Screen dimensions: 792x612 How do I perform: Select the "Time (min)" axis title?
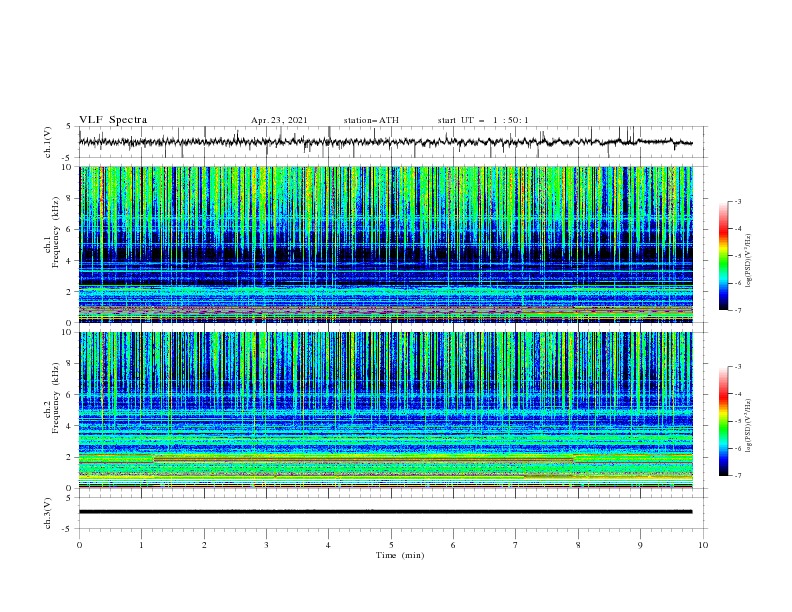(400, 555)
